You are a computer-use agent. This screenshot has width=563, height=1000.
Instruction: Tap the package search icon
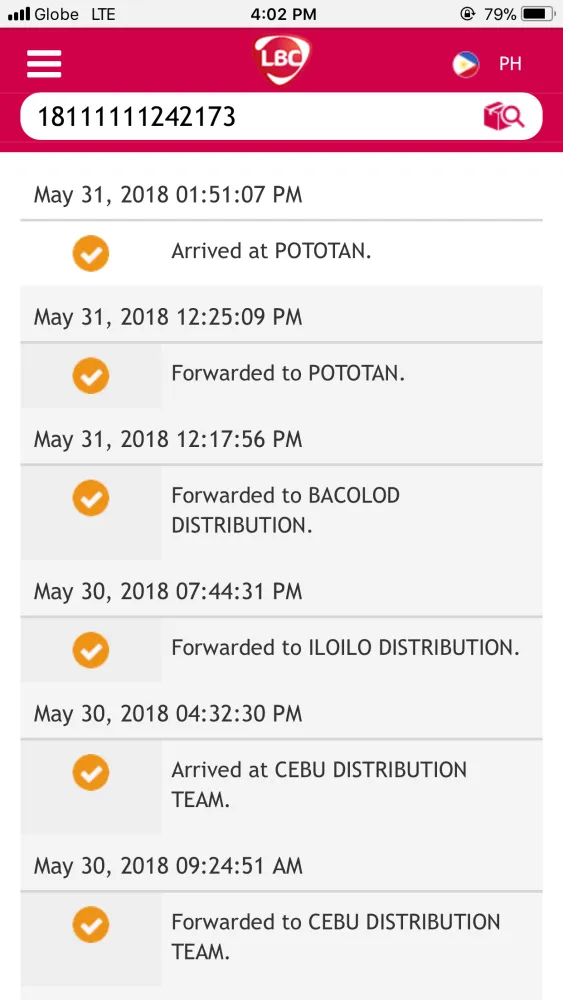pyautogui.click(x=504, y=117)
